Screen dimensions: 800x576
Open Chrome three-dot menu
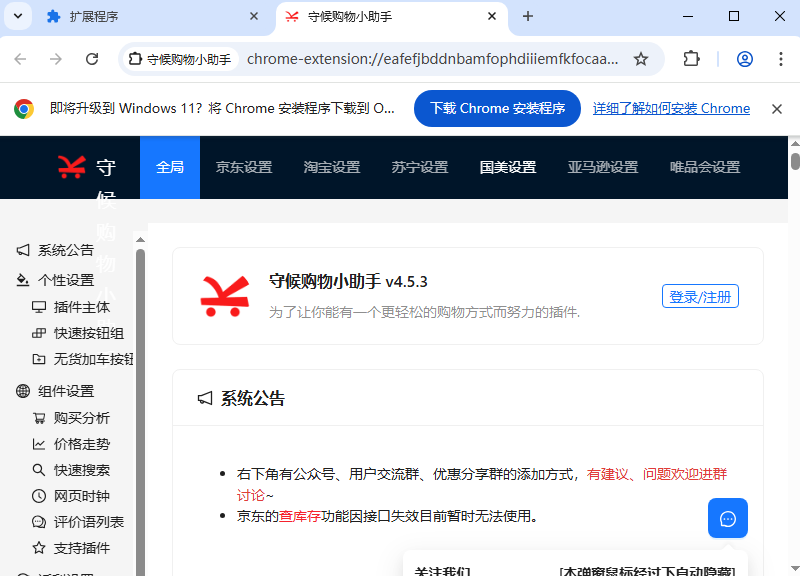[781, 59]
